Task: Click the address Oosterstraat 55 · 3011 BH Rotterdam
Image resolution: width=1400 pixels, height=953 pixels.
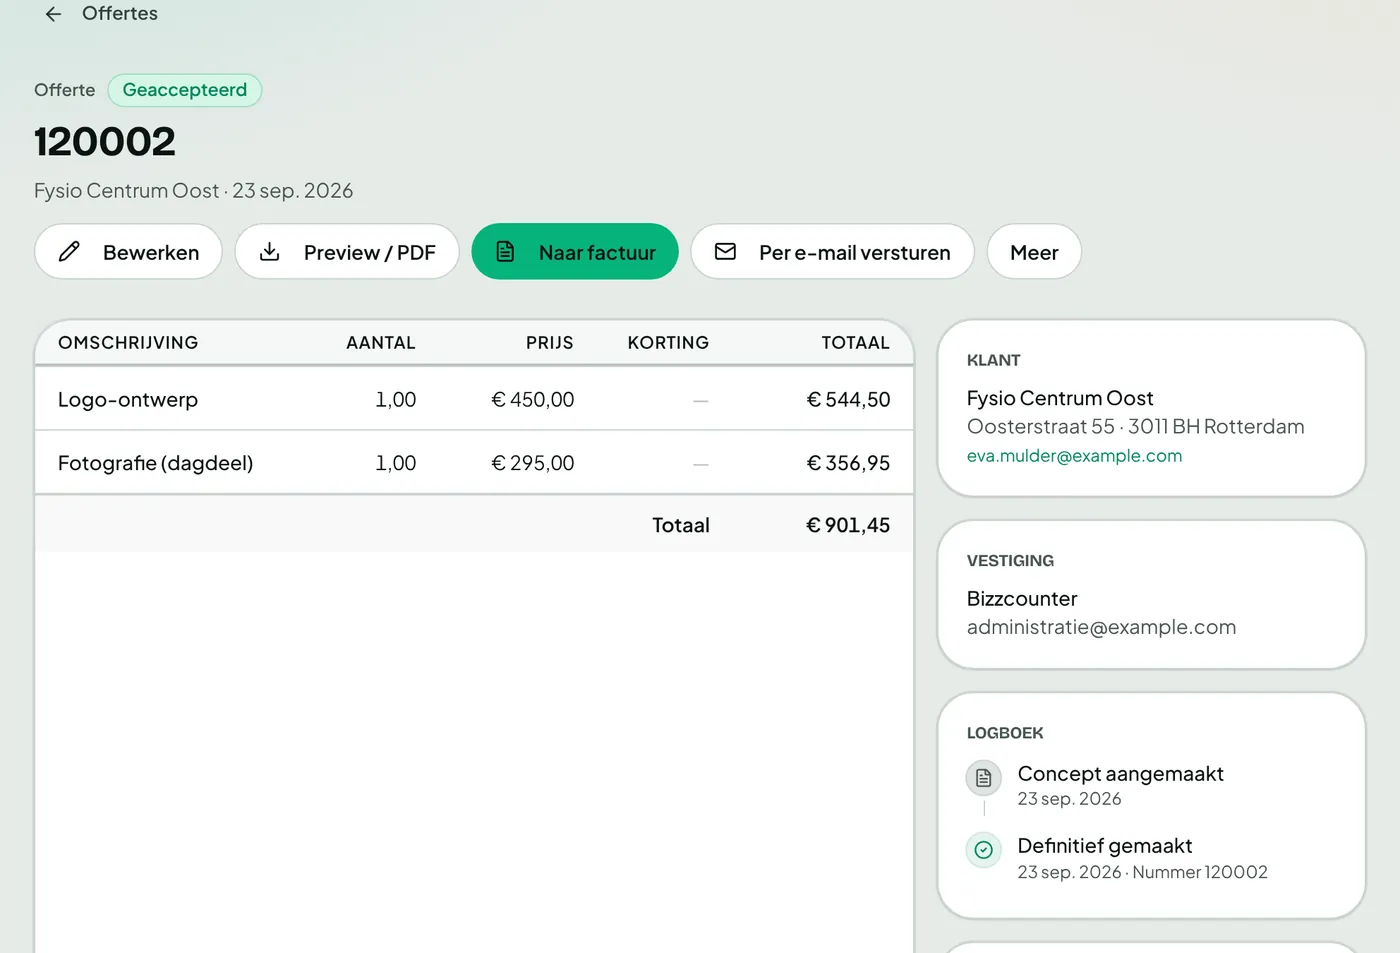Action: pos(1136,427)
